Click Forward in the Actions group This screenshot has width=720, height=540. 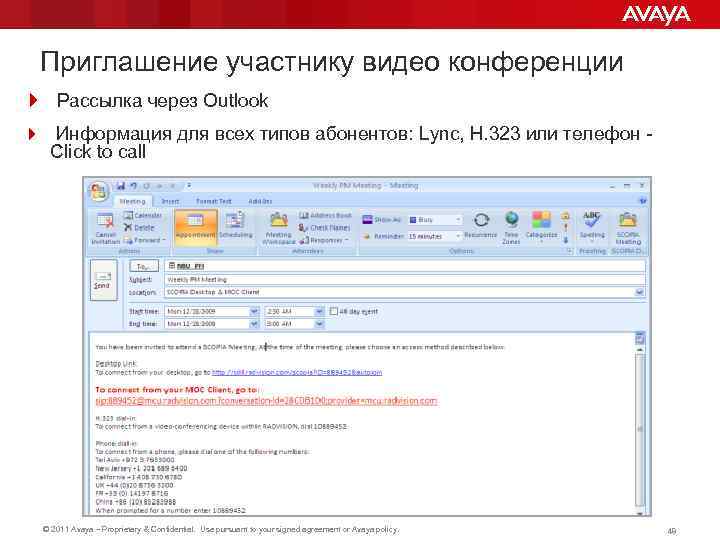pos(144,240)
